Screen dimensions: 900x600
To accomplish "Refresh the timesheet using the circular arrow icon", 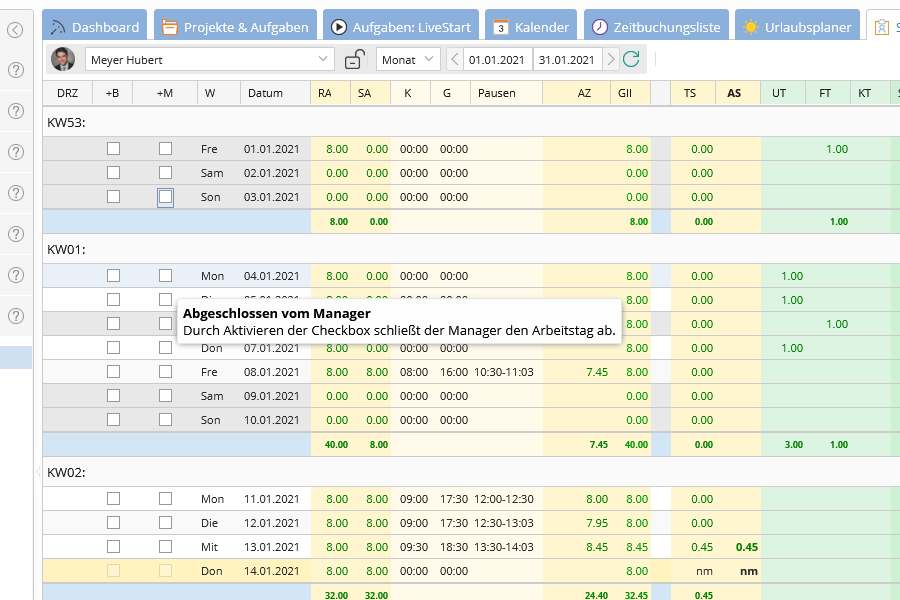I will tap(630, 59).
